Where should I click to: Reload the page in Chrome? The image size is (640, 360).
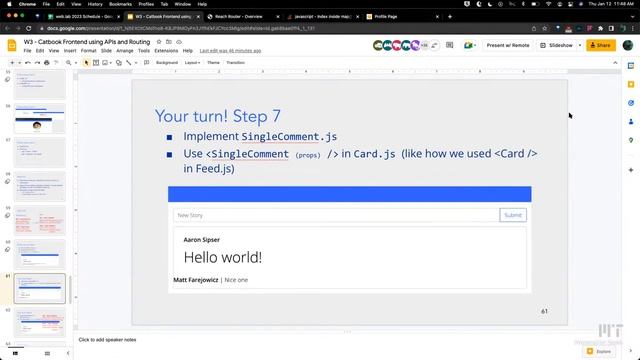pos(29,28)
